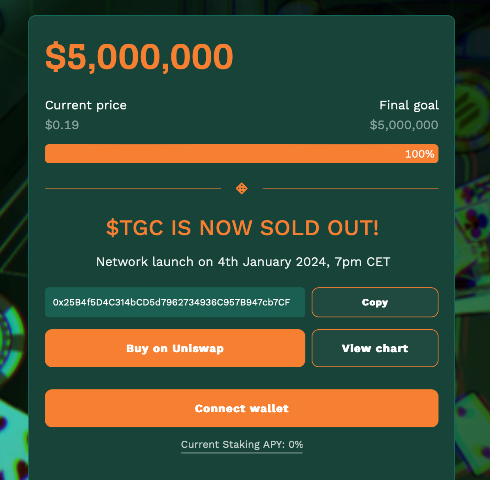
Task: Click the $TGC IS NOW SOLD OUT heading
Action: click(x=242, y=228)
